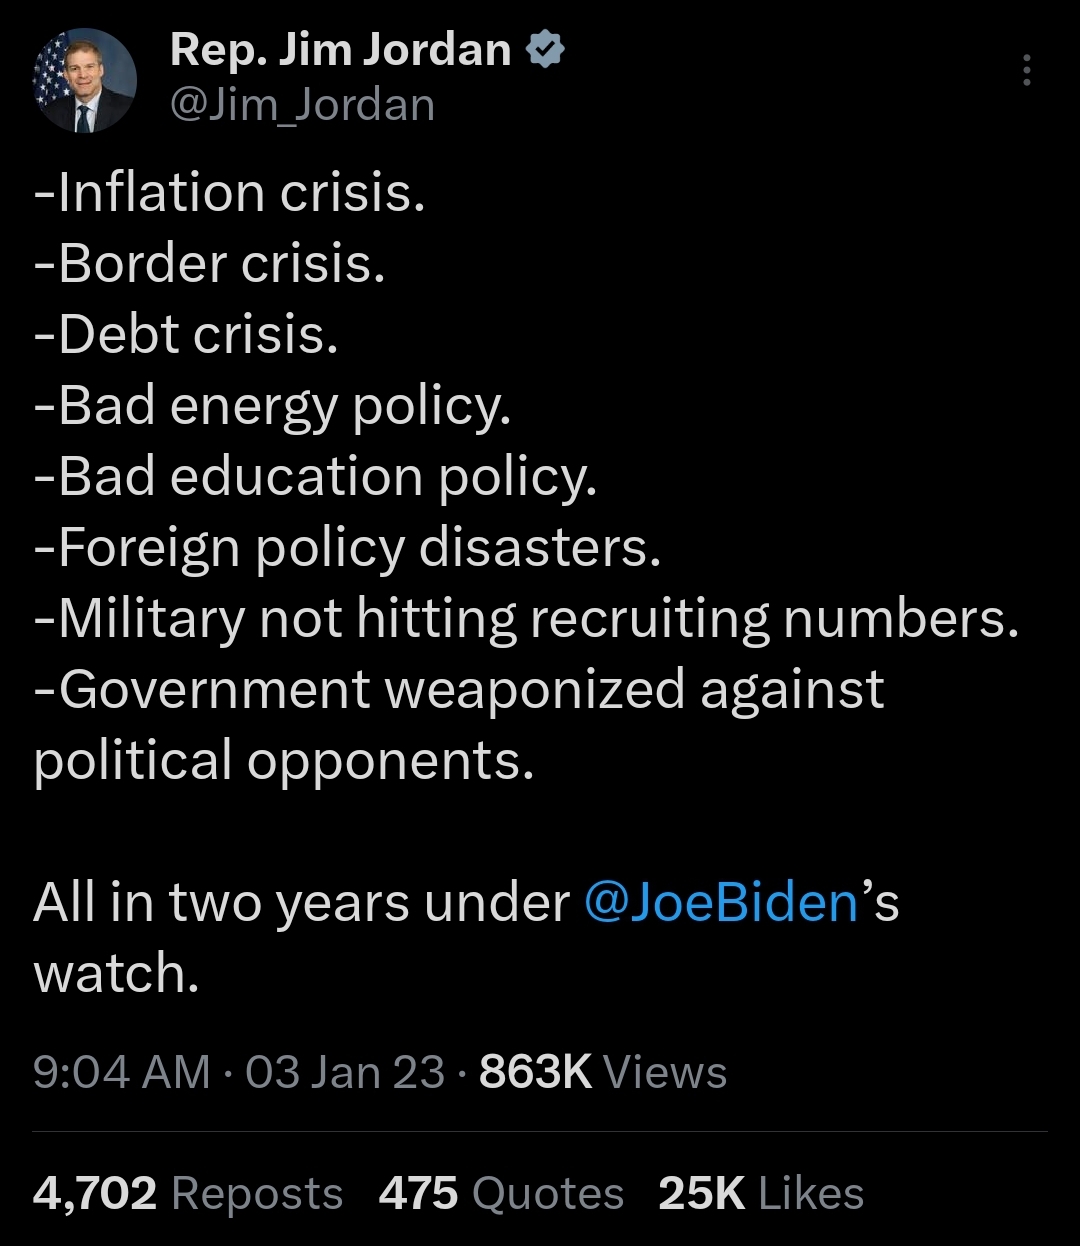View the 863K Views analytics
Viewport: 1080px width, 1246px height.
click(603, 1072)
